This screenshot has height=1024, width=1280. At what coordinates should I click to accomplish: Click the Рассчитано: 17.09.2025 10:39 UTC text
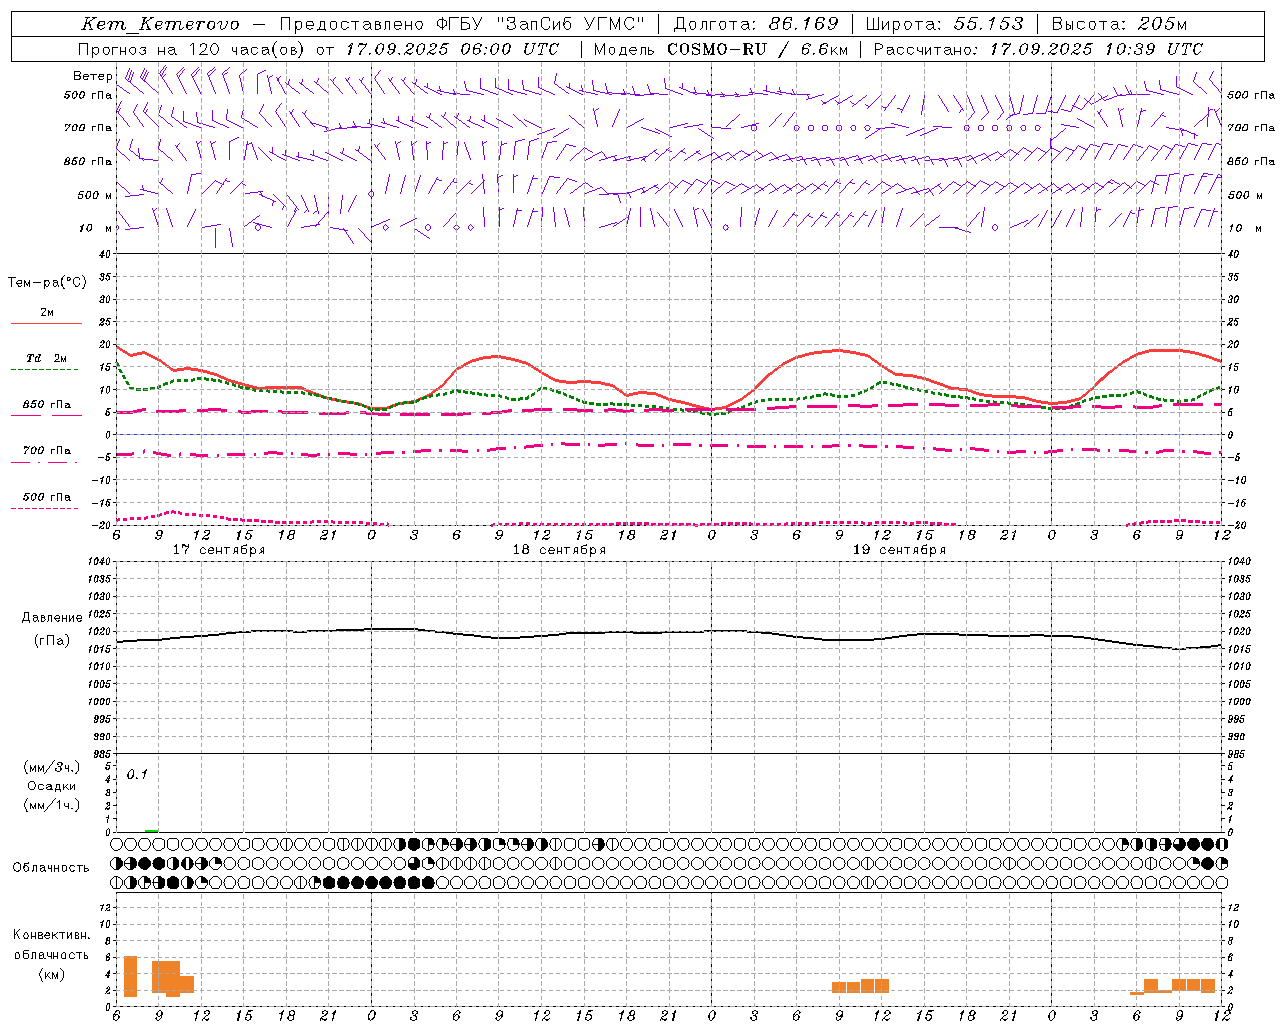pyautogui.click(x=1038, y=49)
